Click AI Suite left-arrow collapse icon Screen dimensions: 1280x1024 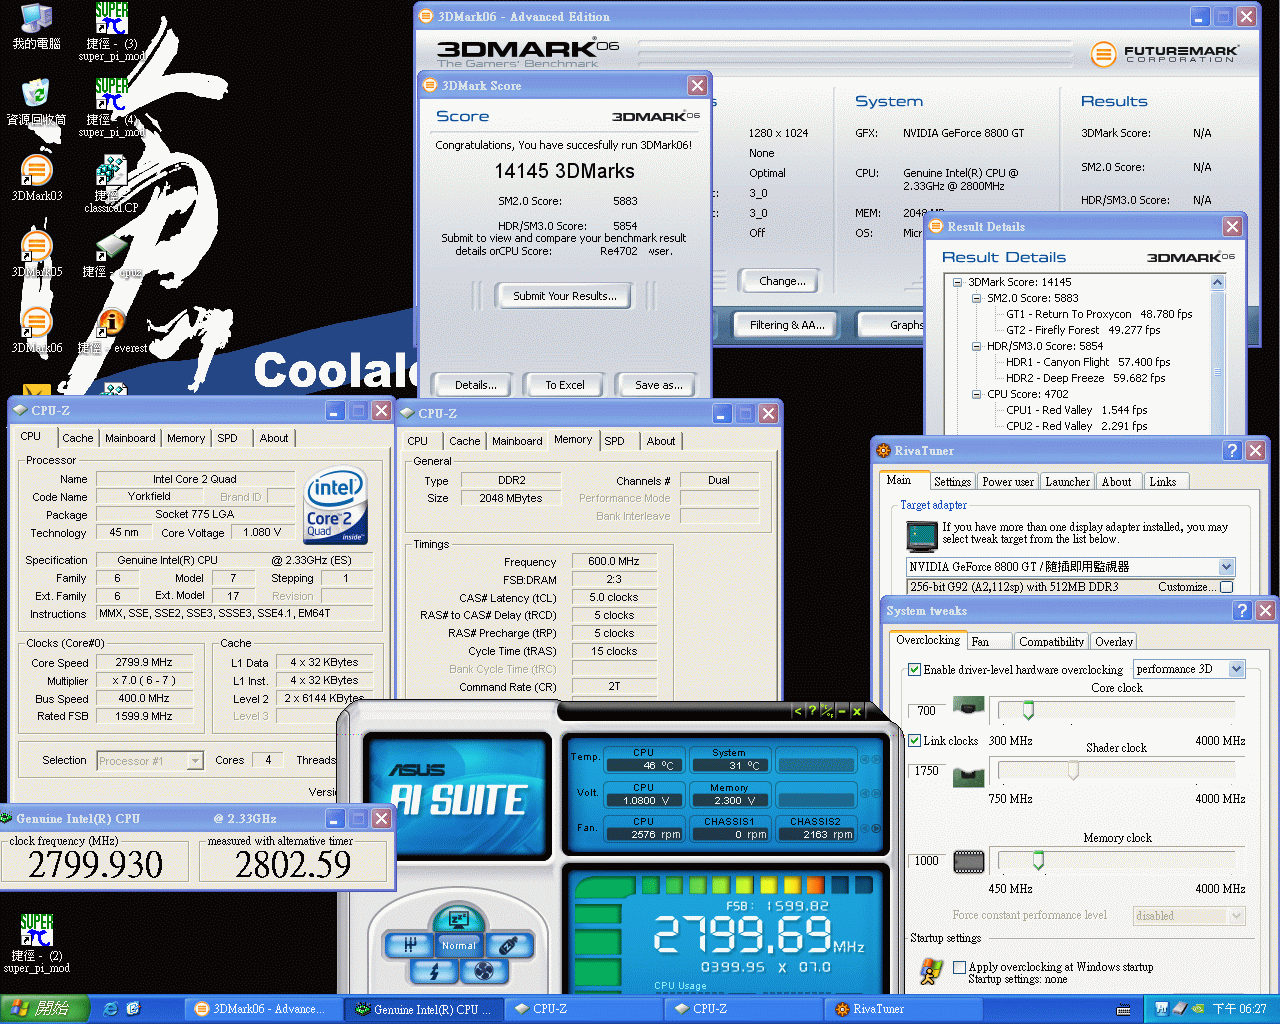click(797, 711)
